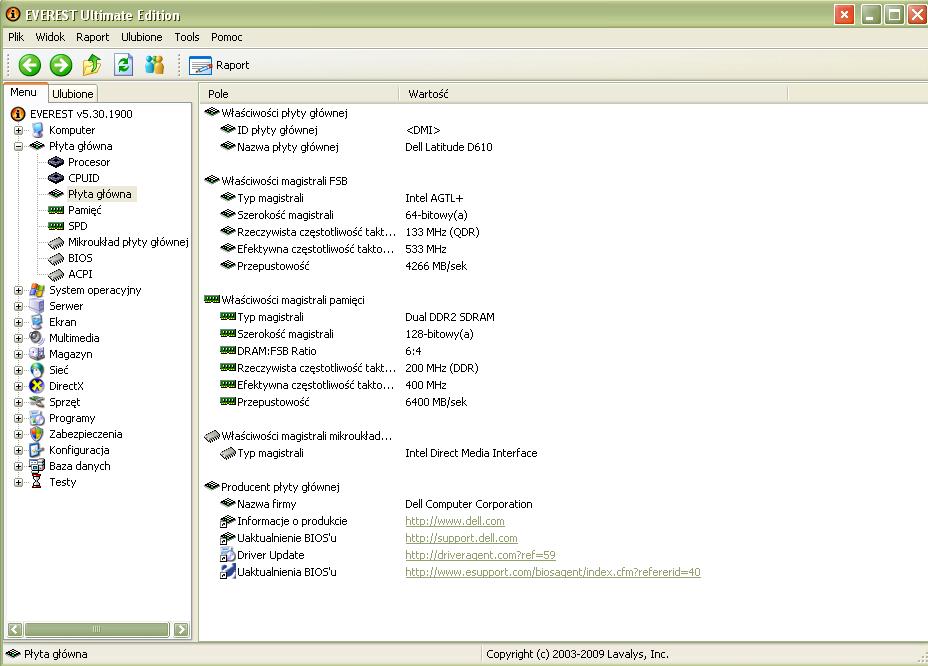Refresh the page with the refresh icon

point(123,64)
